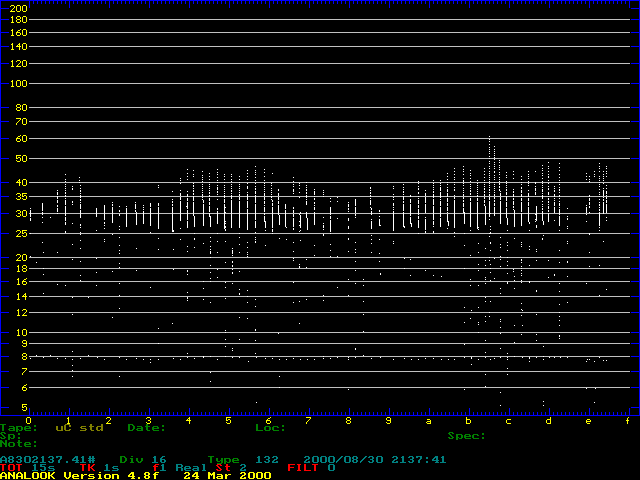Click the 'Note:' field label
This screenshot has height=480, width=640.
19,444
